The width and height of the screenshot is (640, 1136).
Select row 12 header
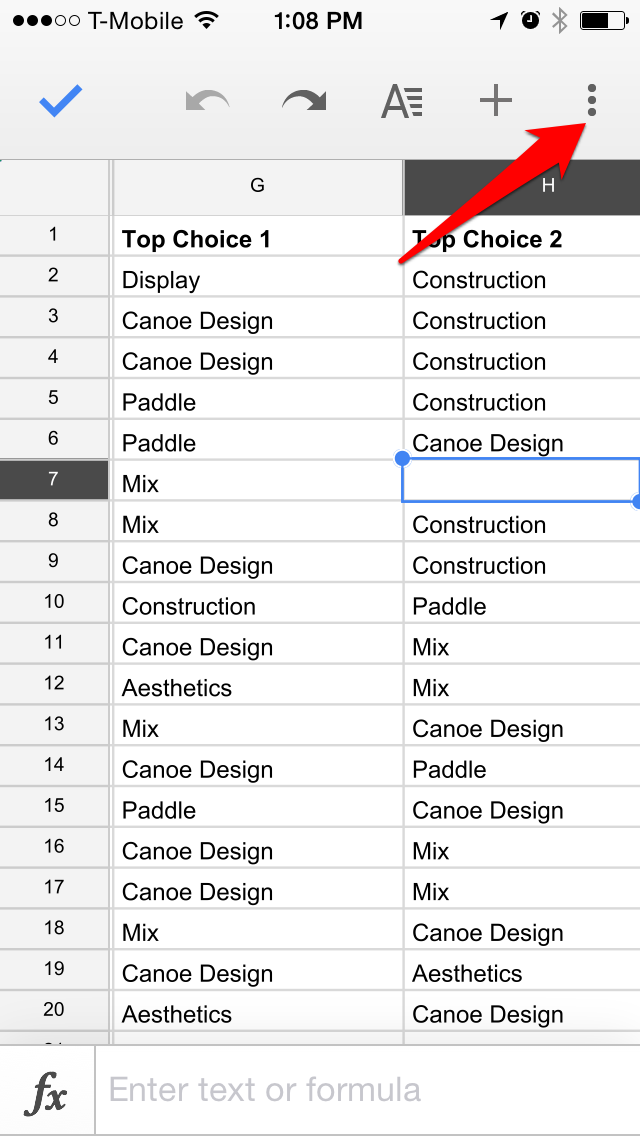pos(54,683)
